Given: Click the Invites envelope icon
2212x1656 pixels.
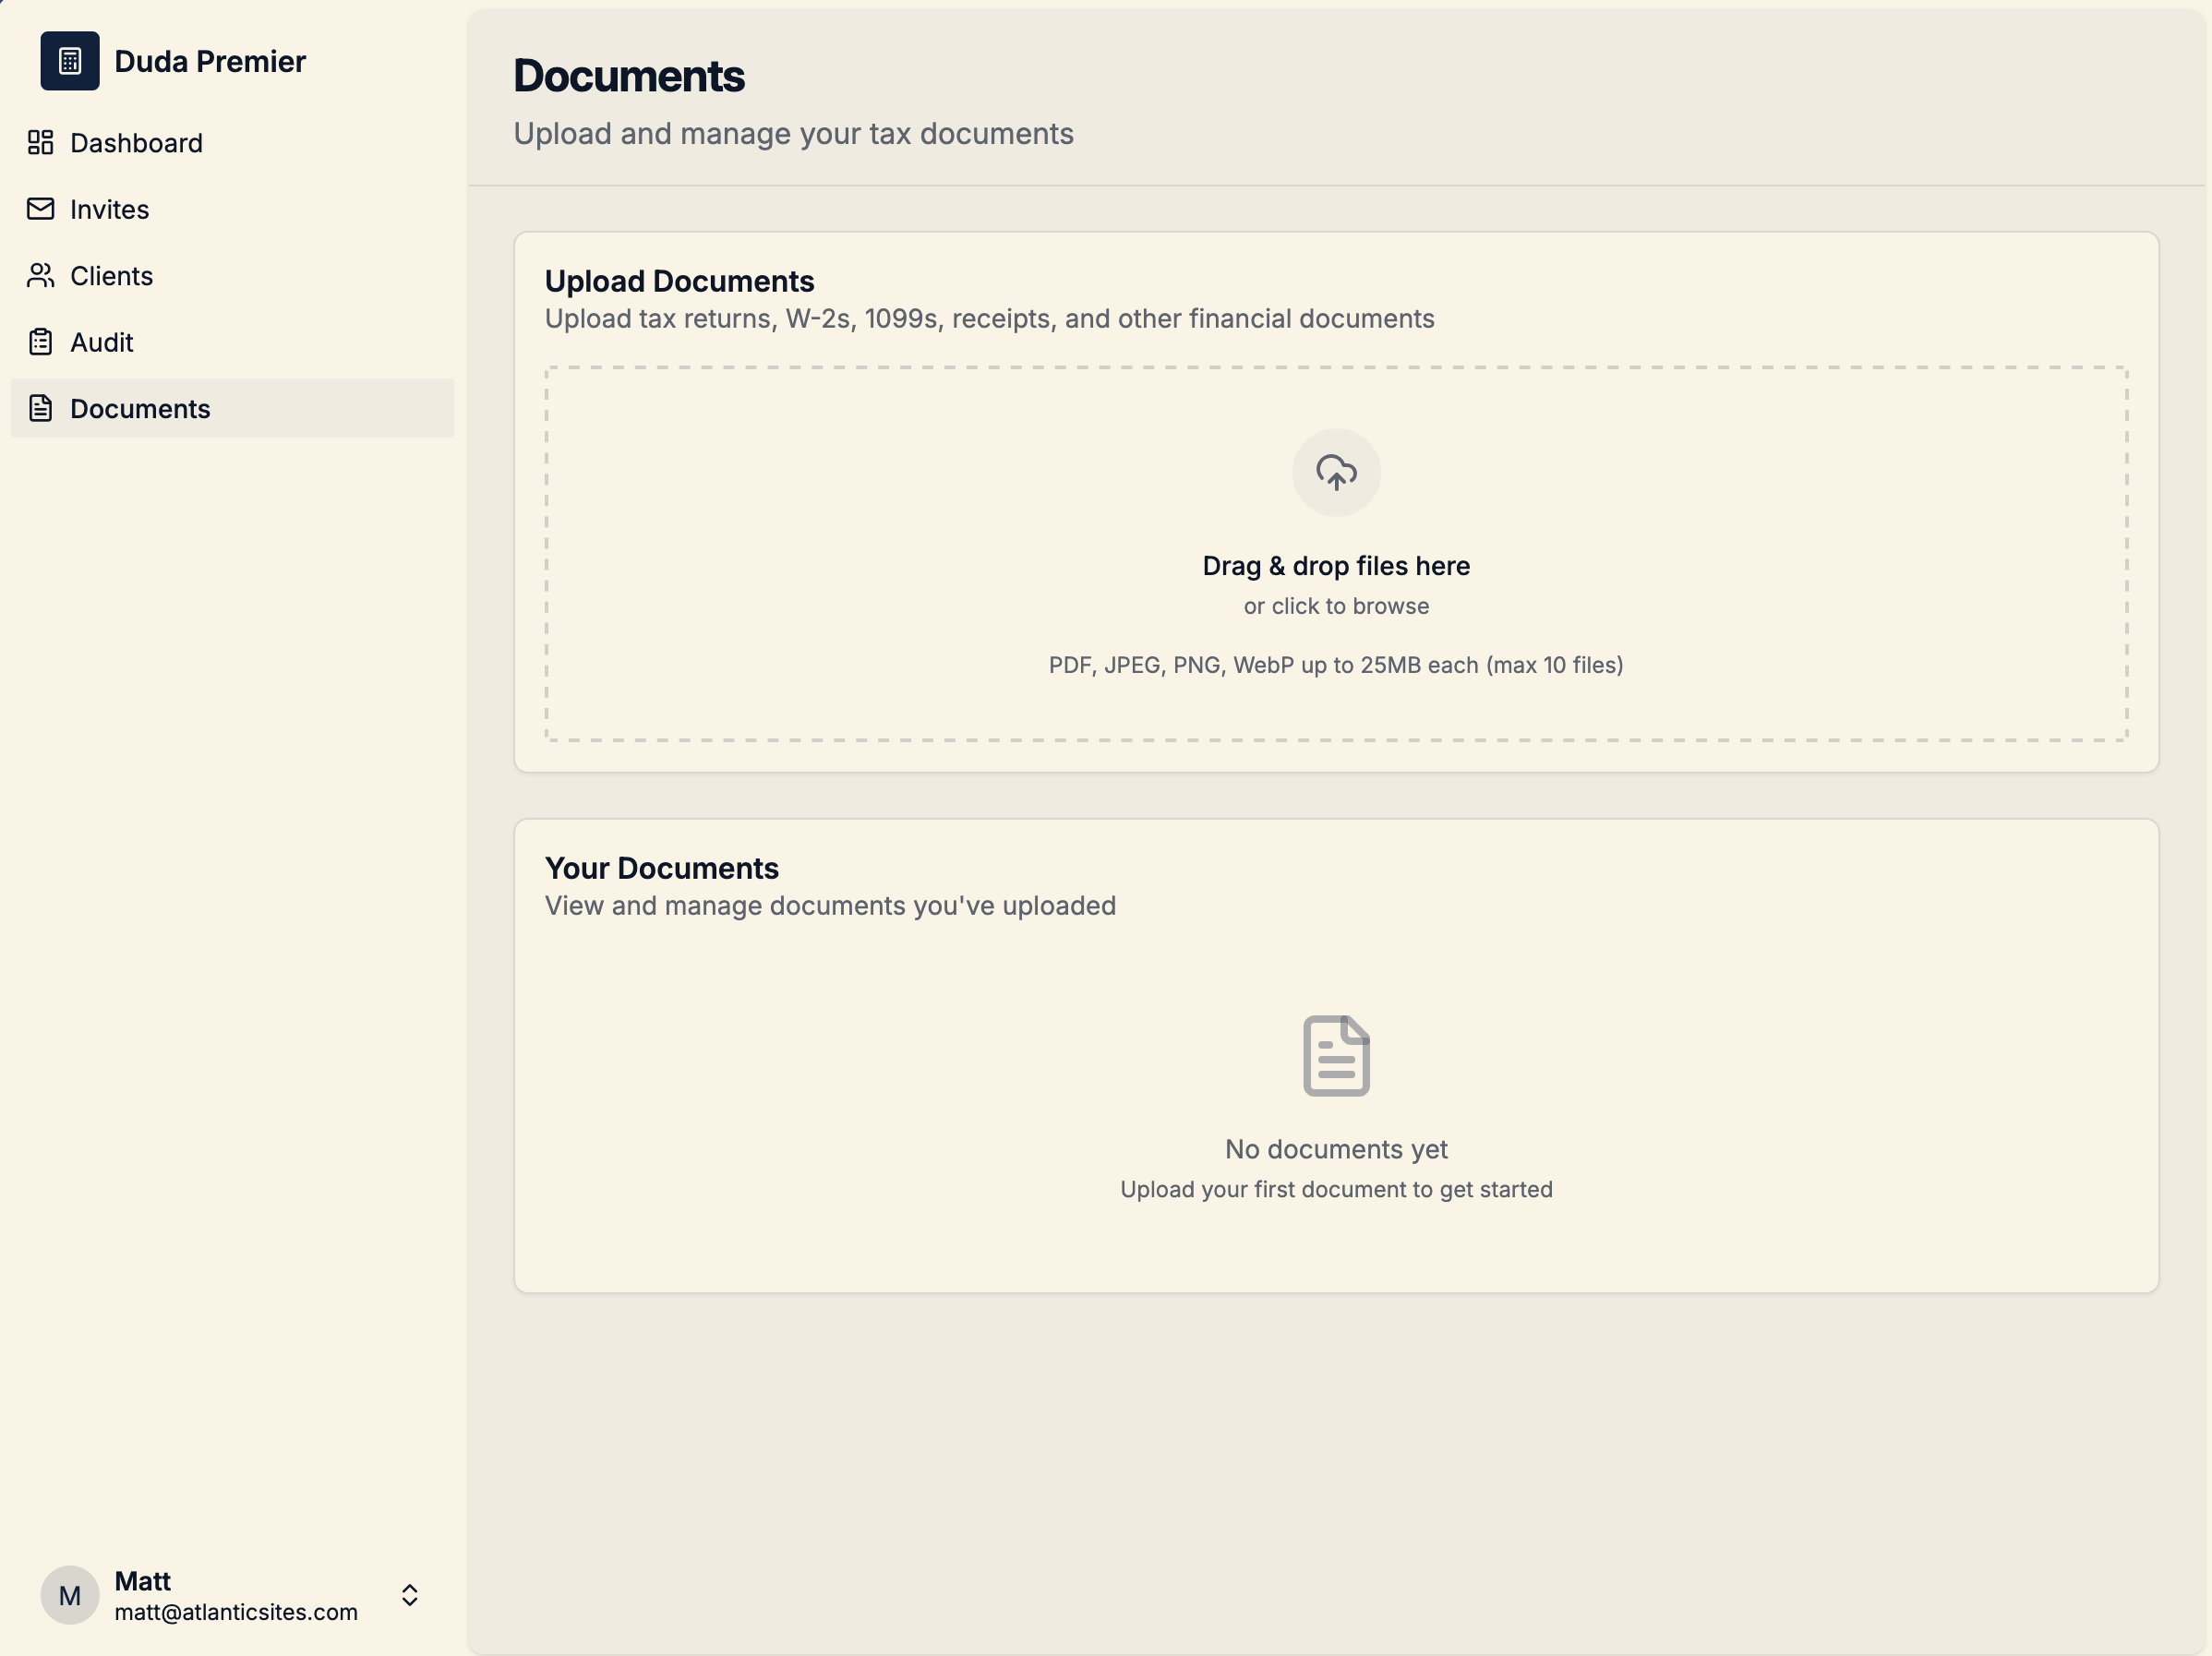Looking at the screenshot, I should pos(40,209).
